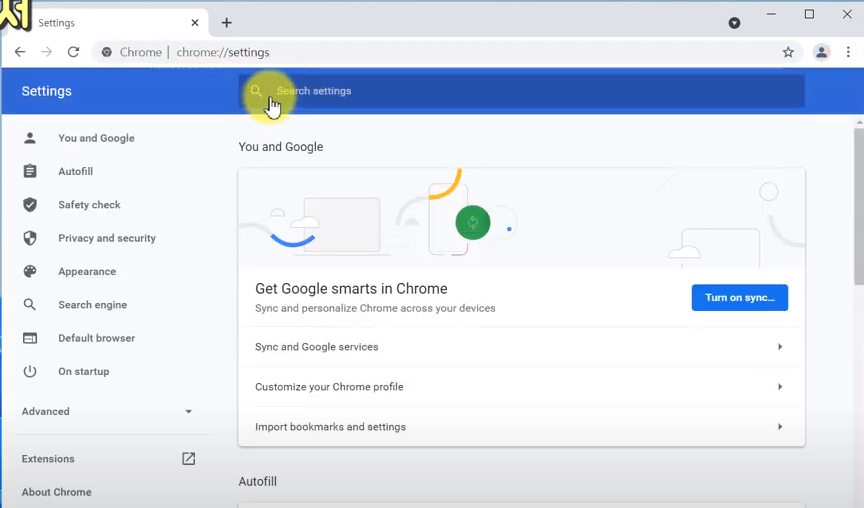Image resolution: width=864 pixels, height=508 pixels.
Task: Click the green sync circle illustration
Action: [473, 223]
